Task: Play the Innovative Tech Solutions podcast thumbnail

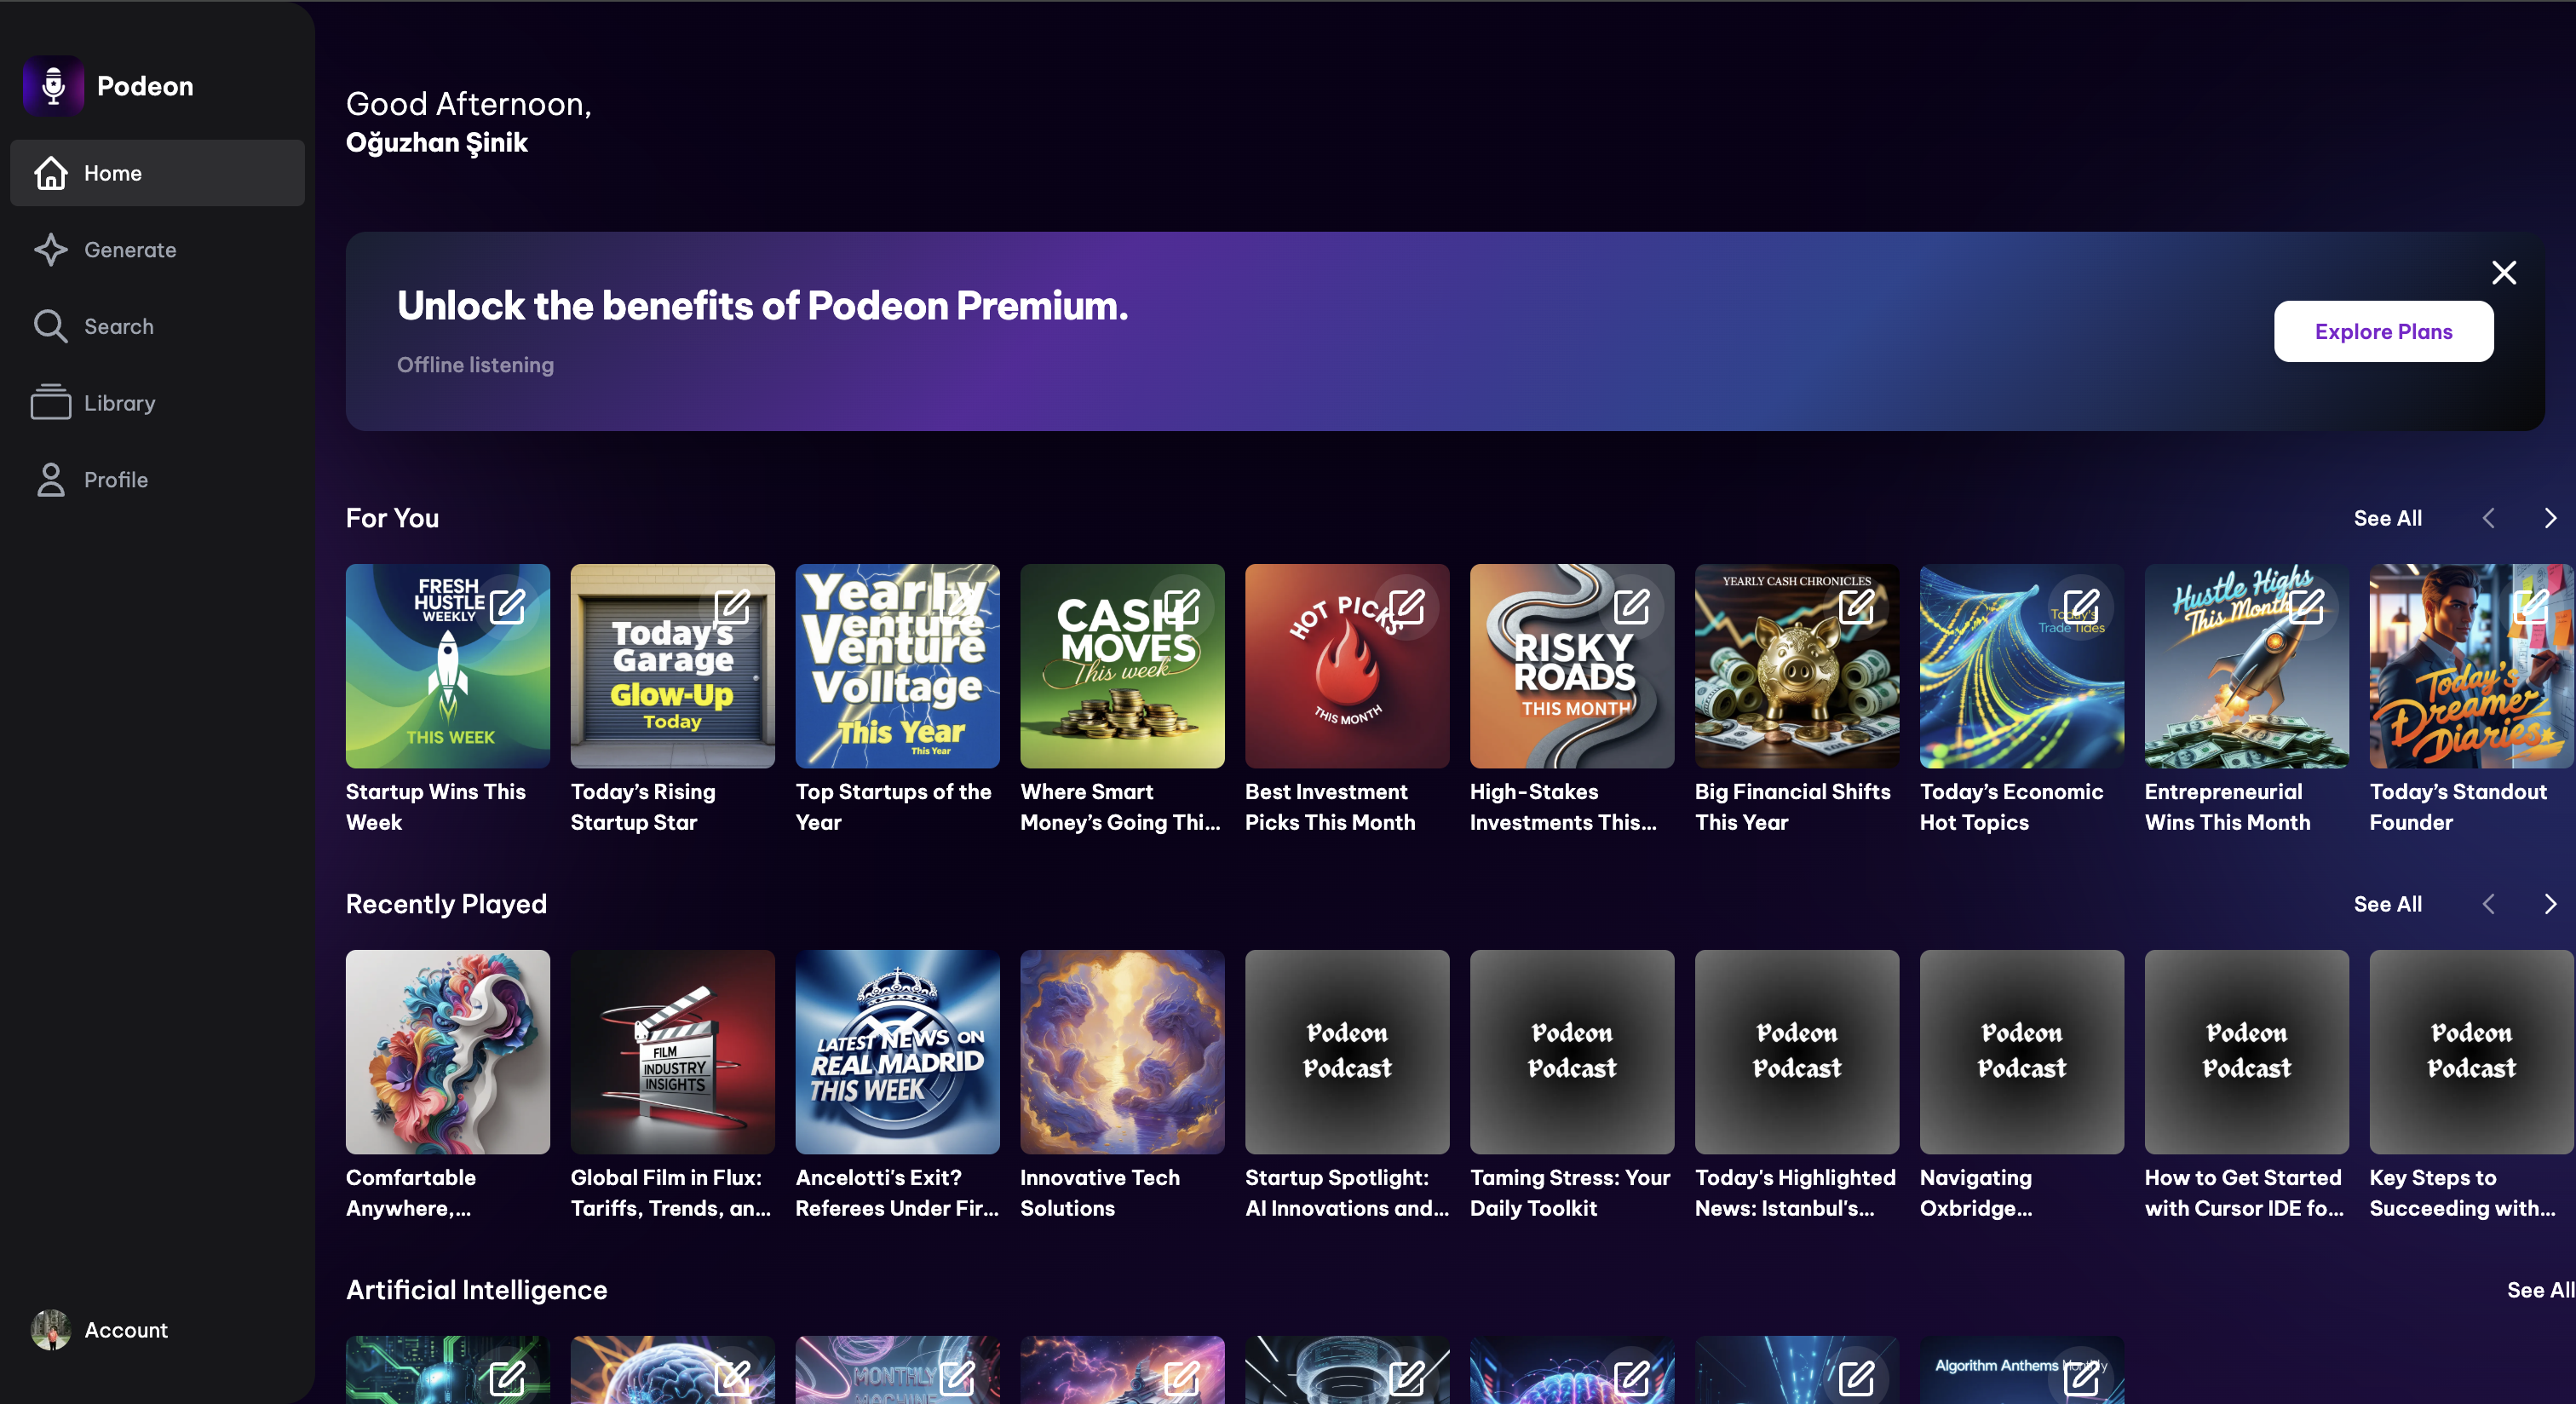Action: click(1122, 1052)
